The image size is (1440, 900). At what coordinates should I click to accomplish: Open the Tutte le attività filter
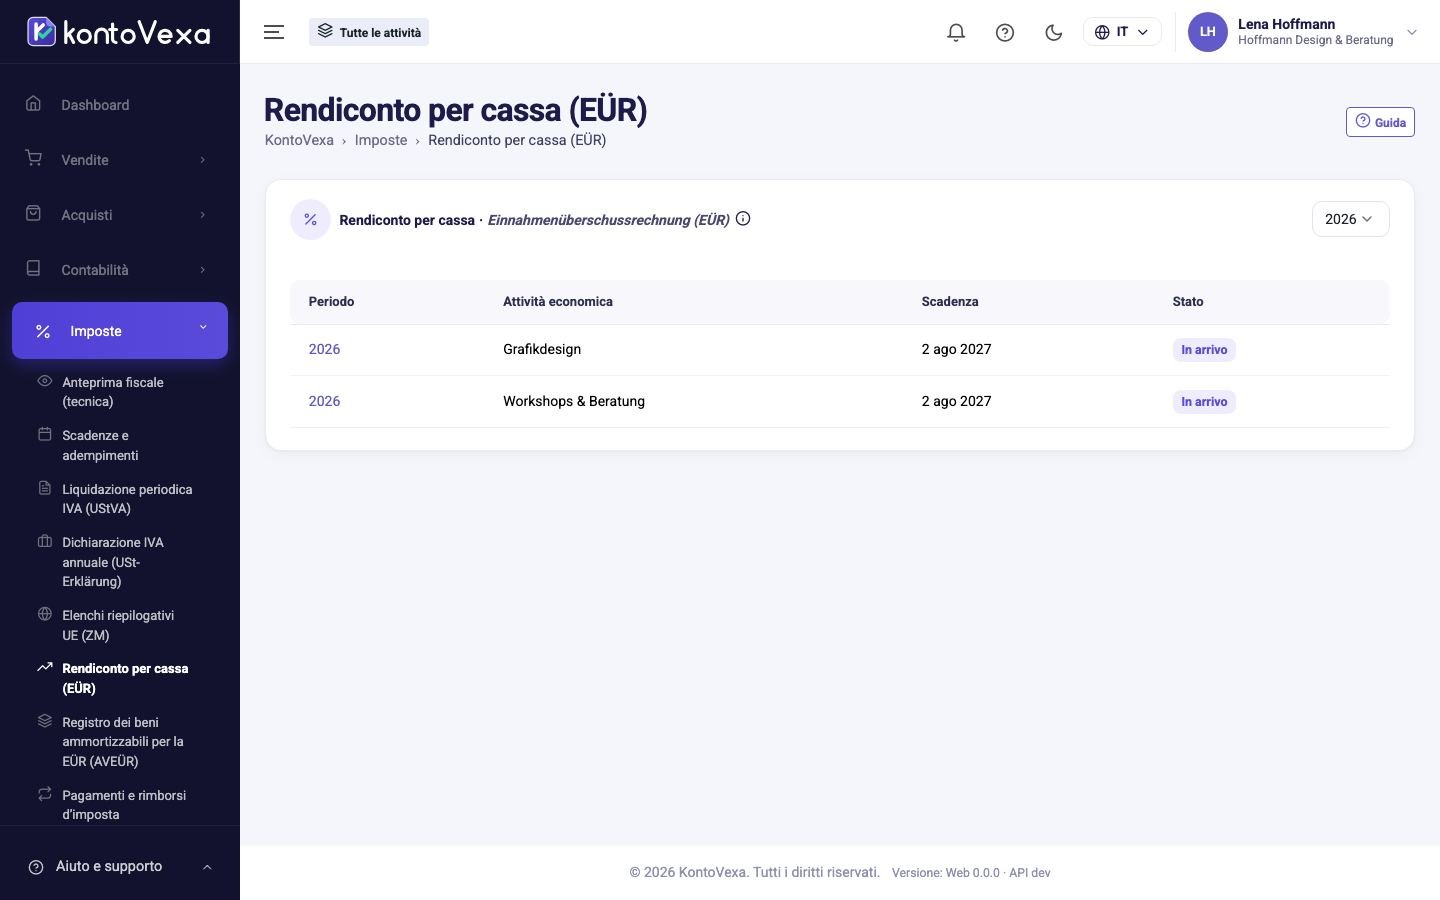369,32
